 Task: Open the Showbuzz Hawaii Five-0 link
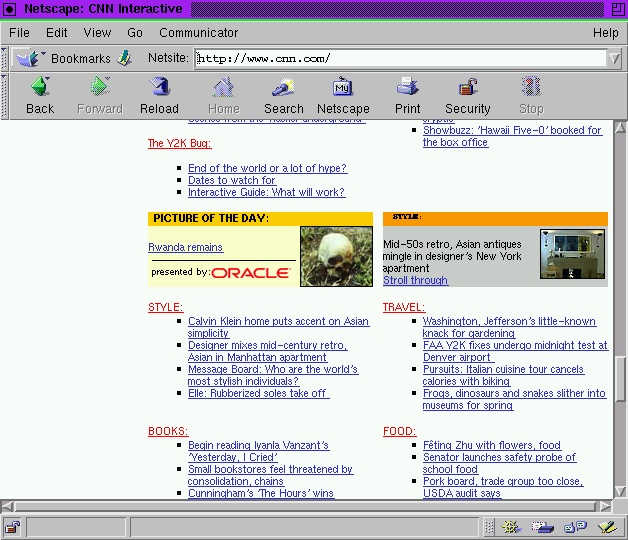(x=512, y=136)
